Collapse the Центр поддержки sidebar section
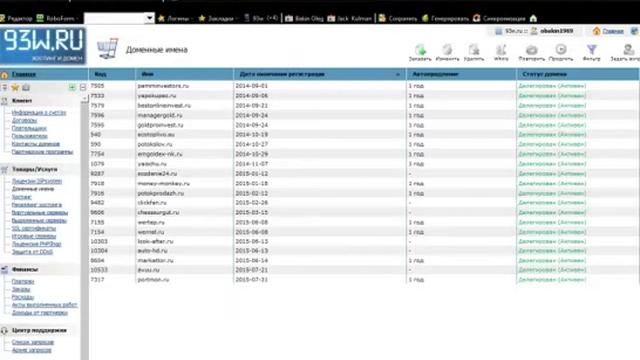 coord(39,330)
